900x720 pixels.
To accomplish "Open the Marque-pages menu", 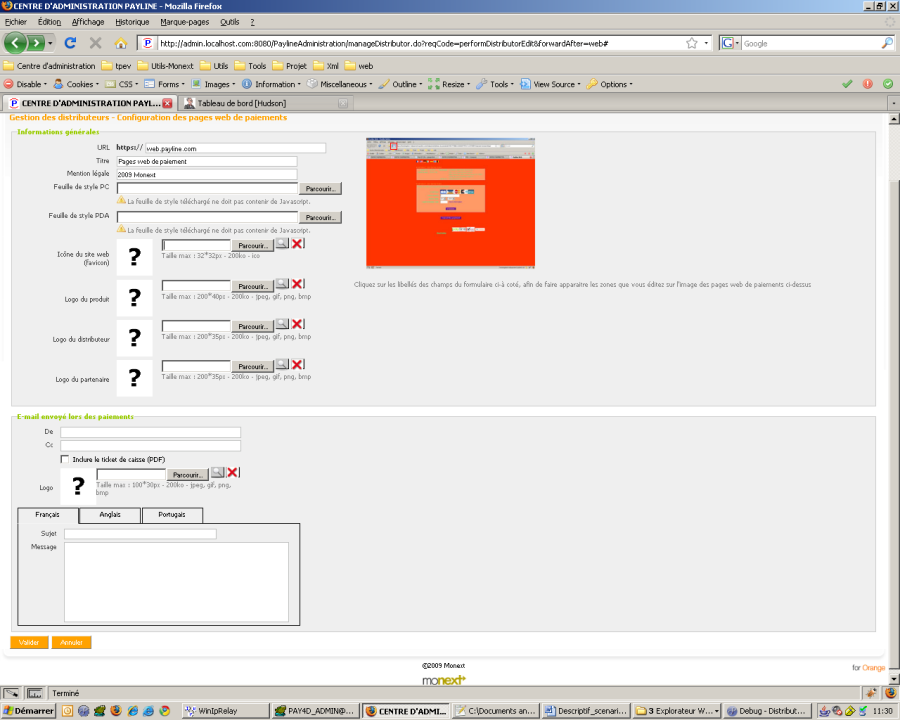I will pos(184,22).
